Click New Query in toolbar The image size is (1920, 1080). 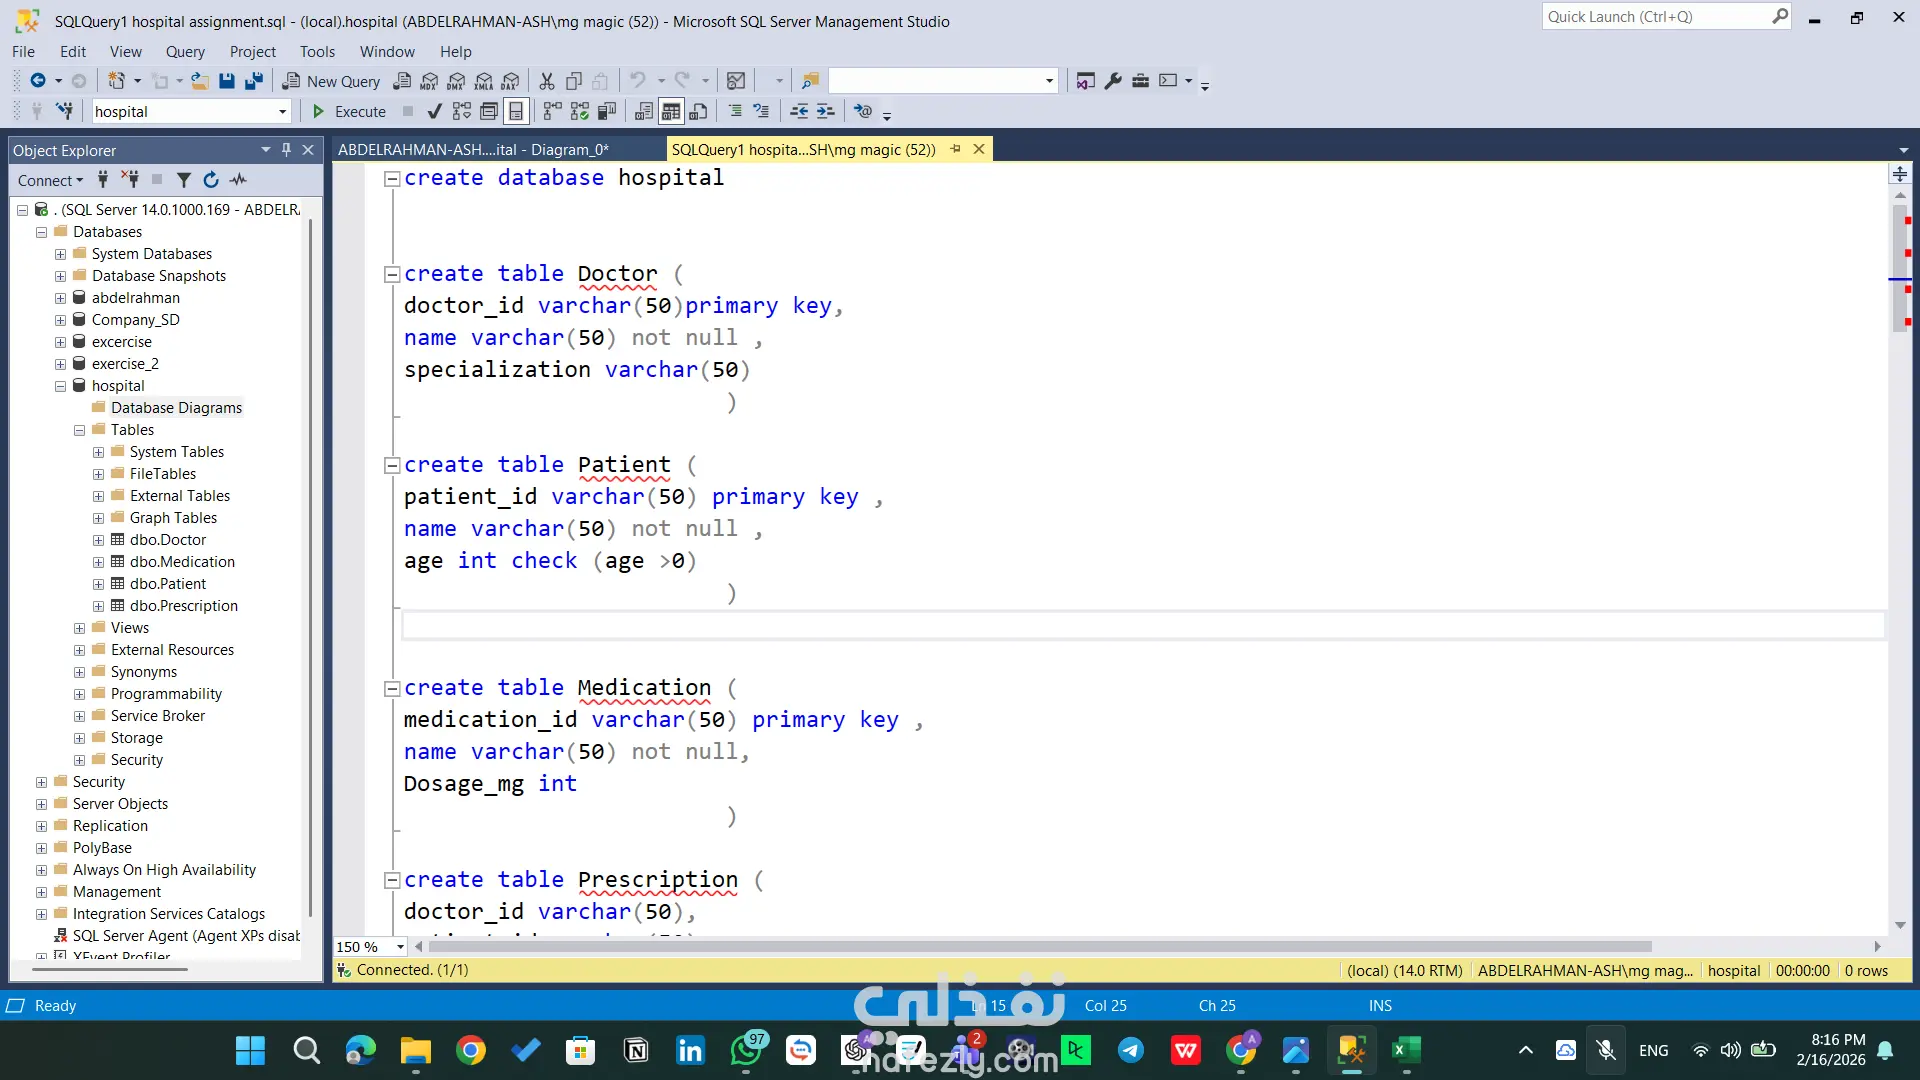331,81
